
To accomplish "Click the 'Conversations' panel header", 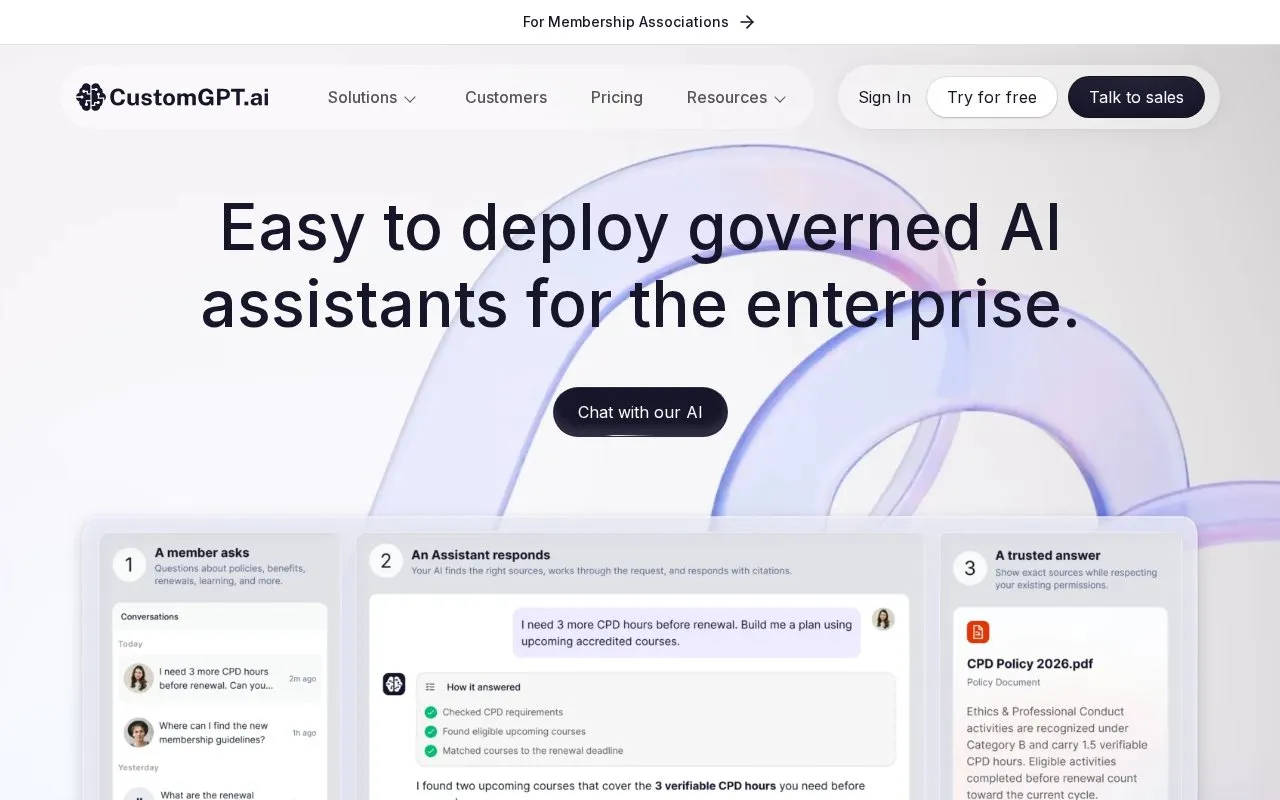I will click(150, 616).
